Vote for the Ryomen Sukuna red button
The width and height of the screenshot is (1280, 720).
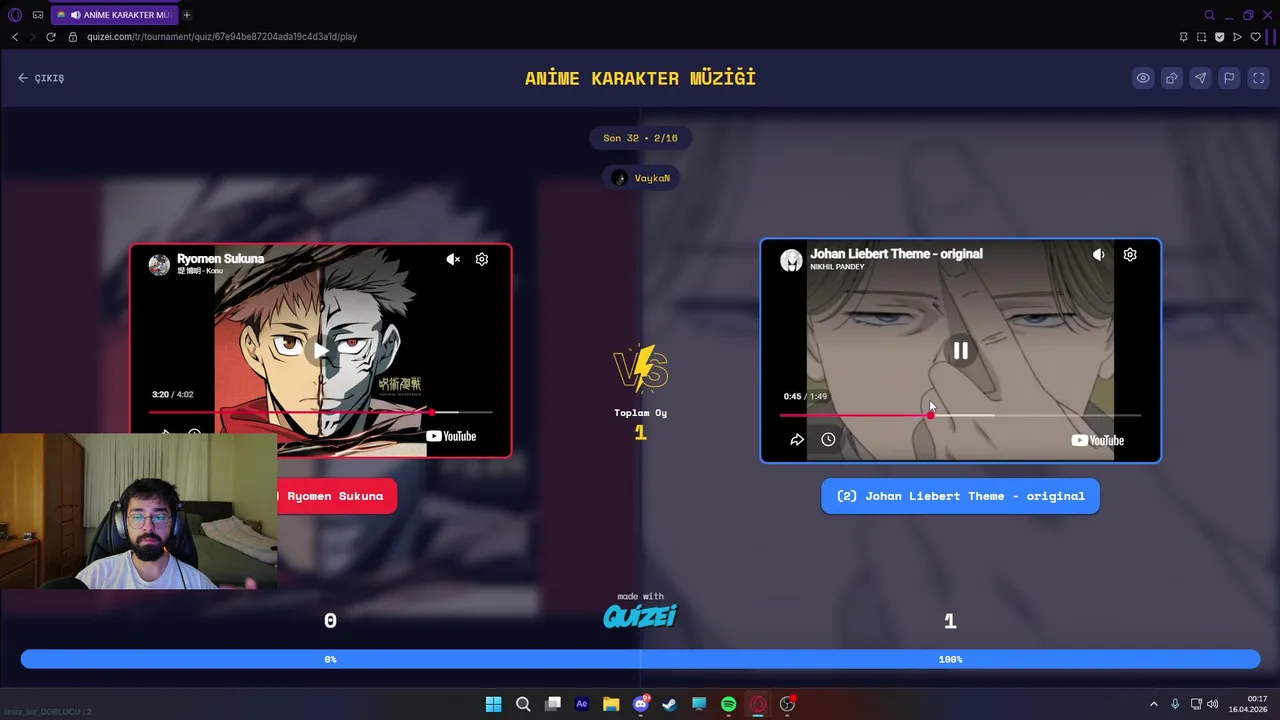336,496
